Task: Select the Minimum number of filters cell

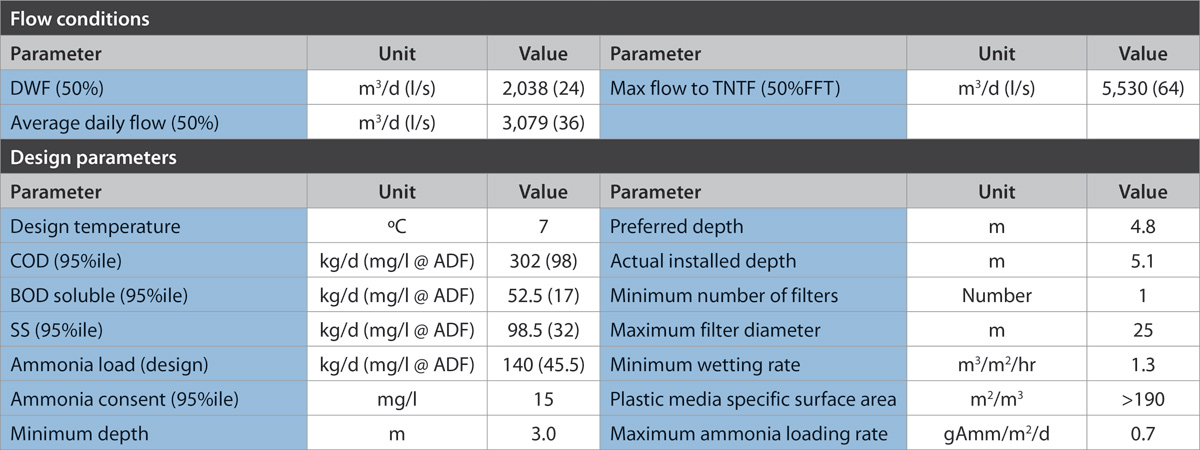Action: tap(752, 297)
